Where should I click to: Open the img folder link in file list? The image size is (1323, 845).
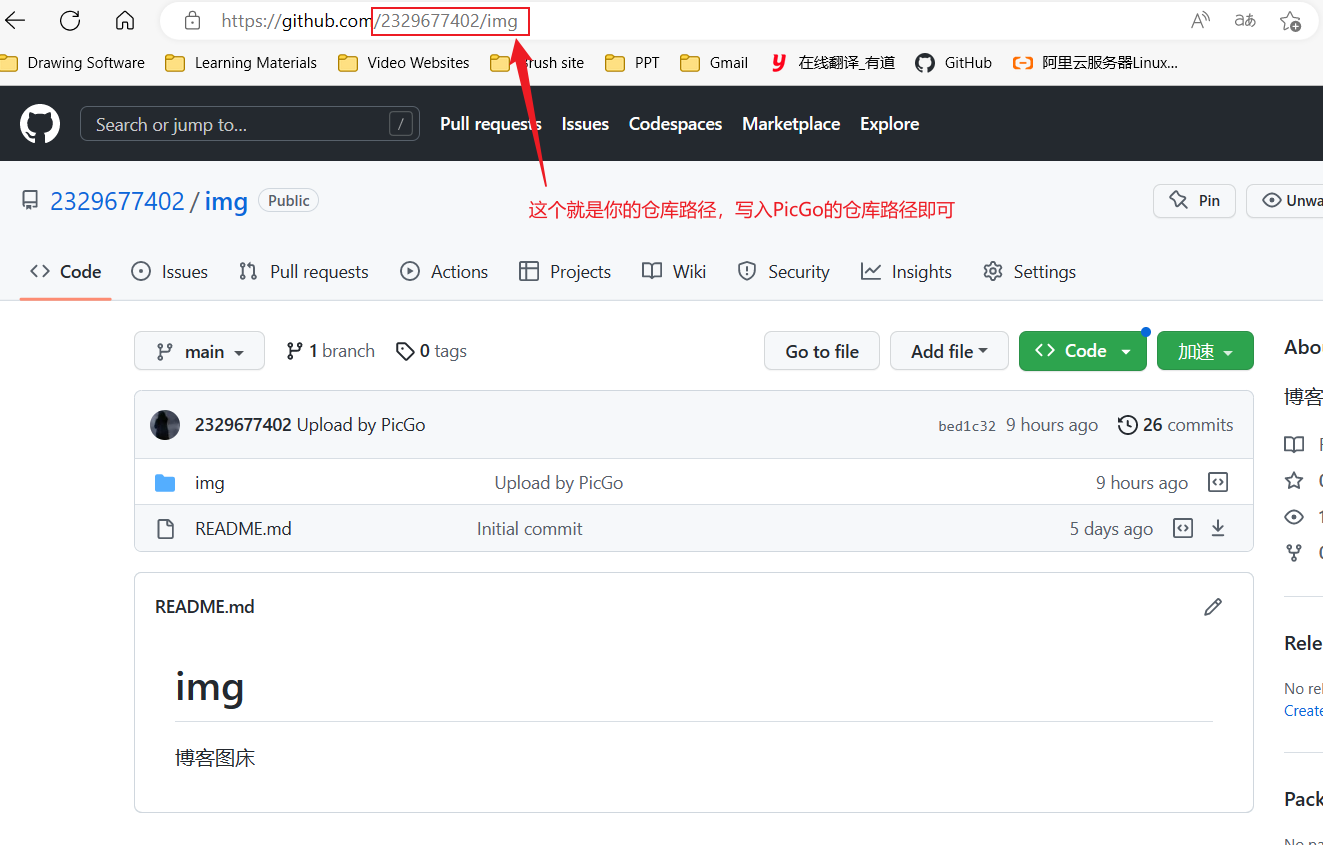tap(210, 483)
